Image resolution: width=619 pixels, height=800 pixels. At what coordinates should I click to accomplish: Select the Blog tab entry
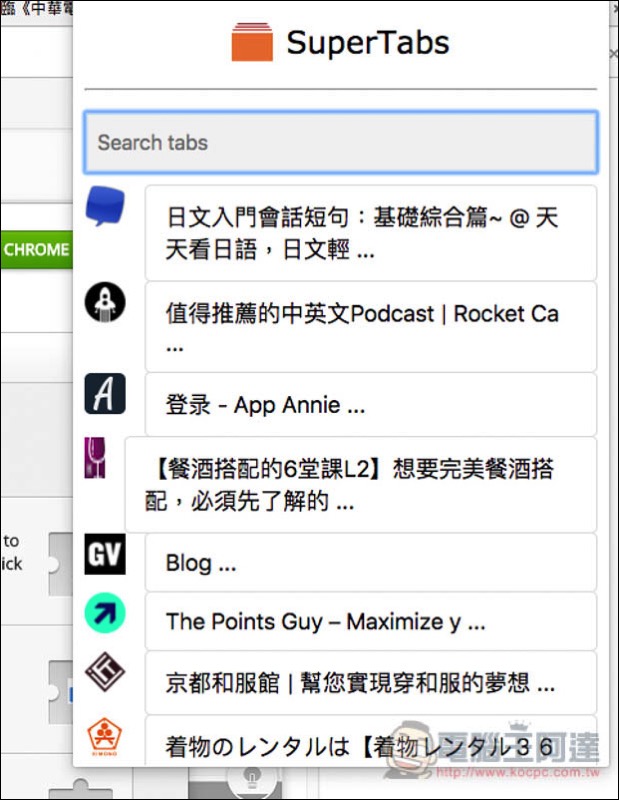point(371,563)
